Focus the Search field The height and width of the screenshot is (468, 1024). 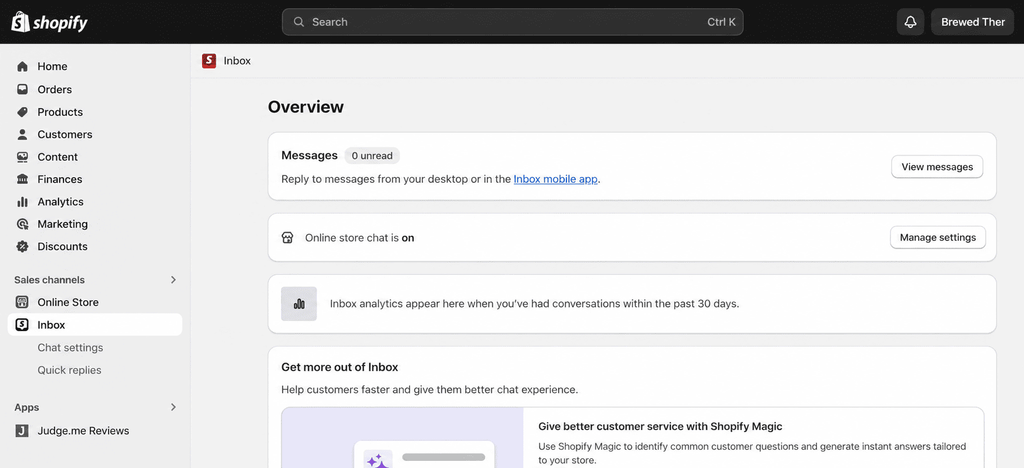click(513, 22)
